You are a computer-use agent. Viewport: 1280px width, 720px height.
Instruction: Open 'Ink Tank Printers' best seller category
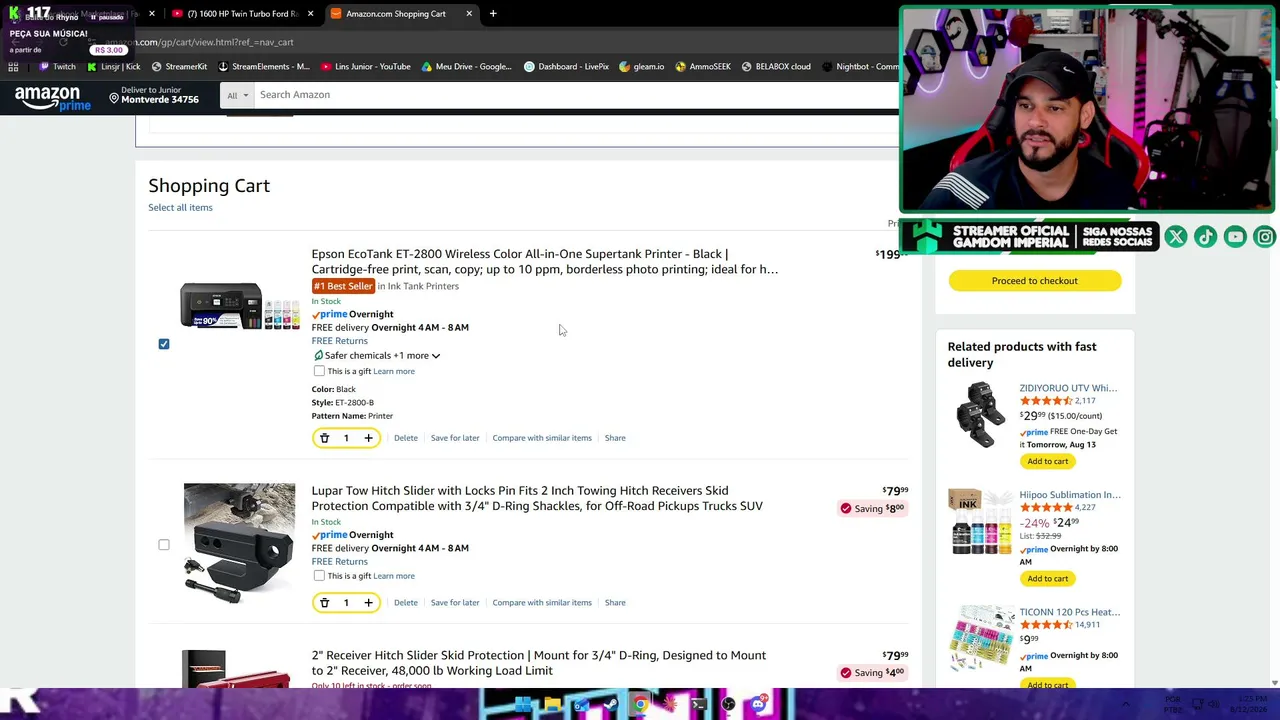[x=423, y=286]
